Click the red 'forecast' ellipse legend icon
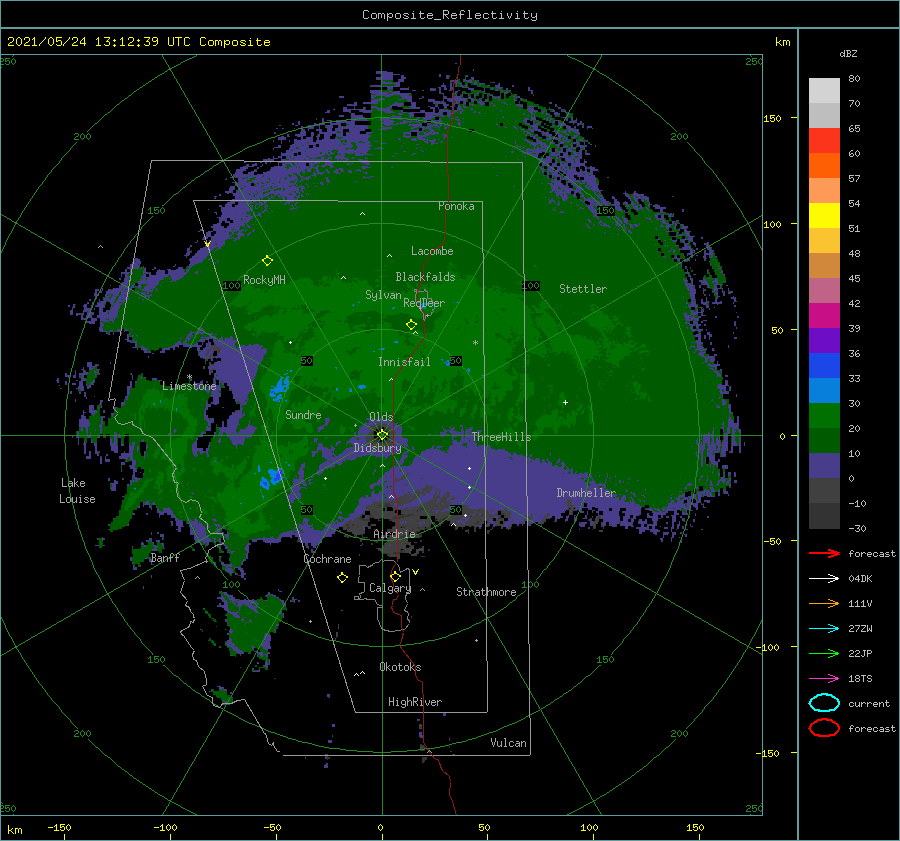This screenshot has height=841, width=900. coord(824,728)
